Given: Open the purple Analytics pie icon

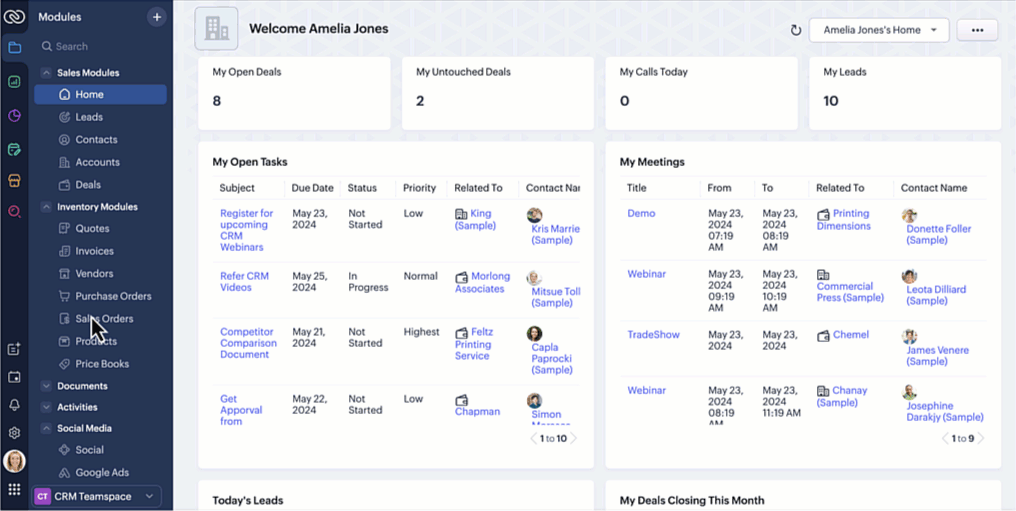Looking at the screenshot, I should 14,116.
